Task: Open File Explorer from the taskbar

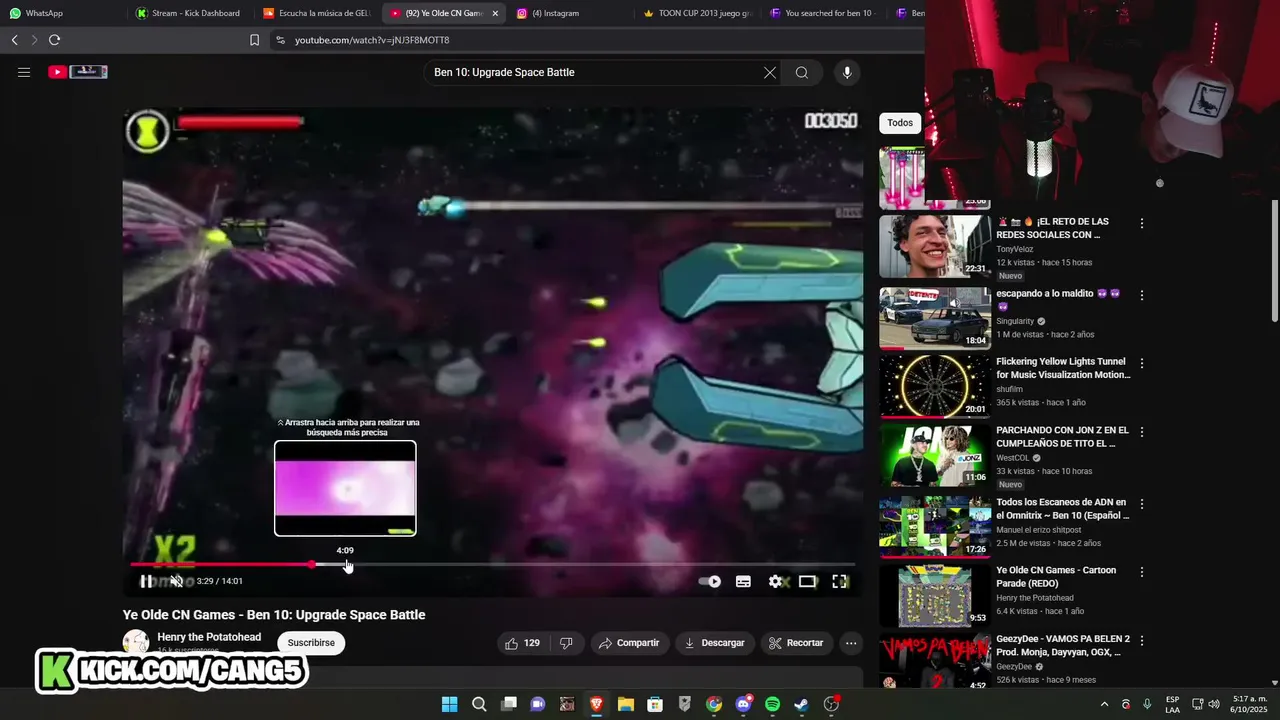Action: click(x=625, y=704)
